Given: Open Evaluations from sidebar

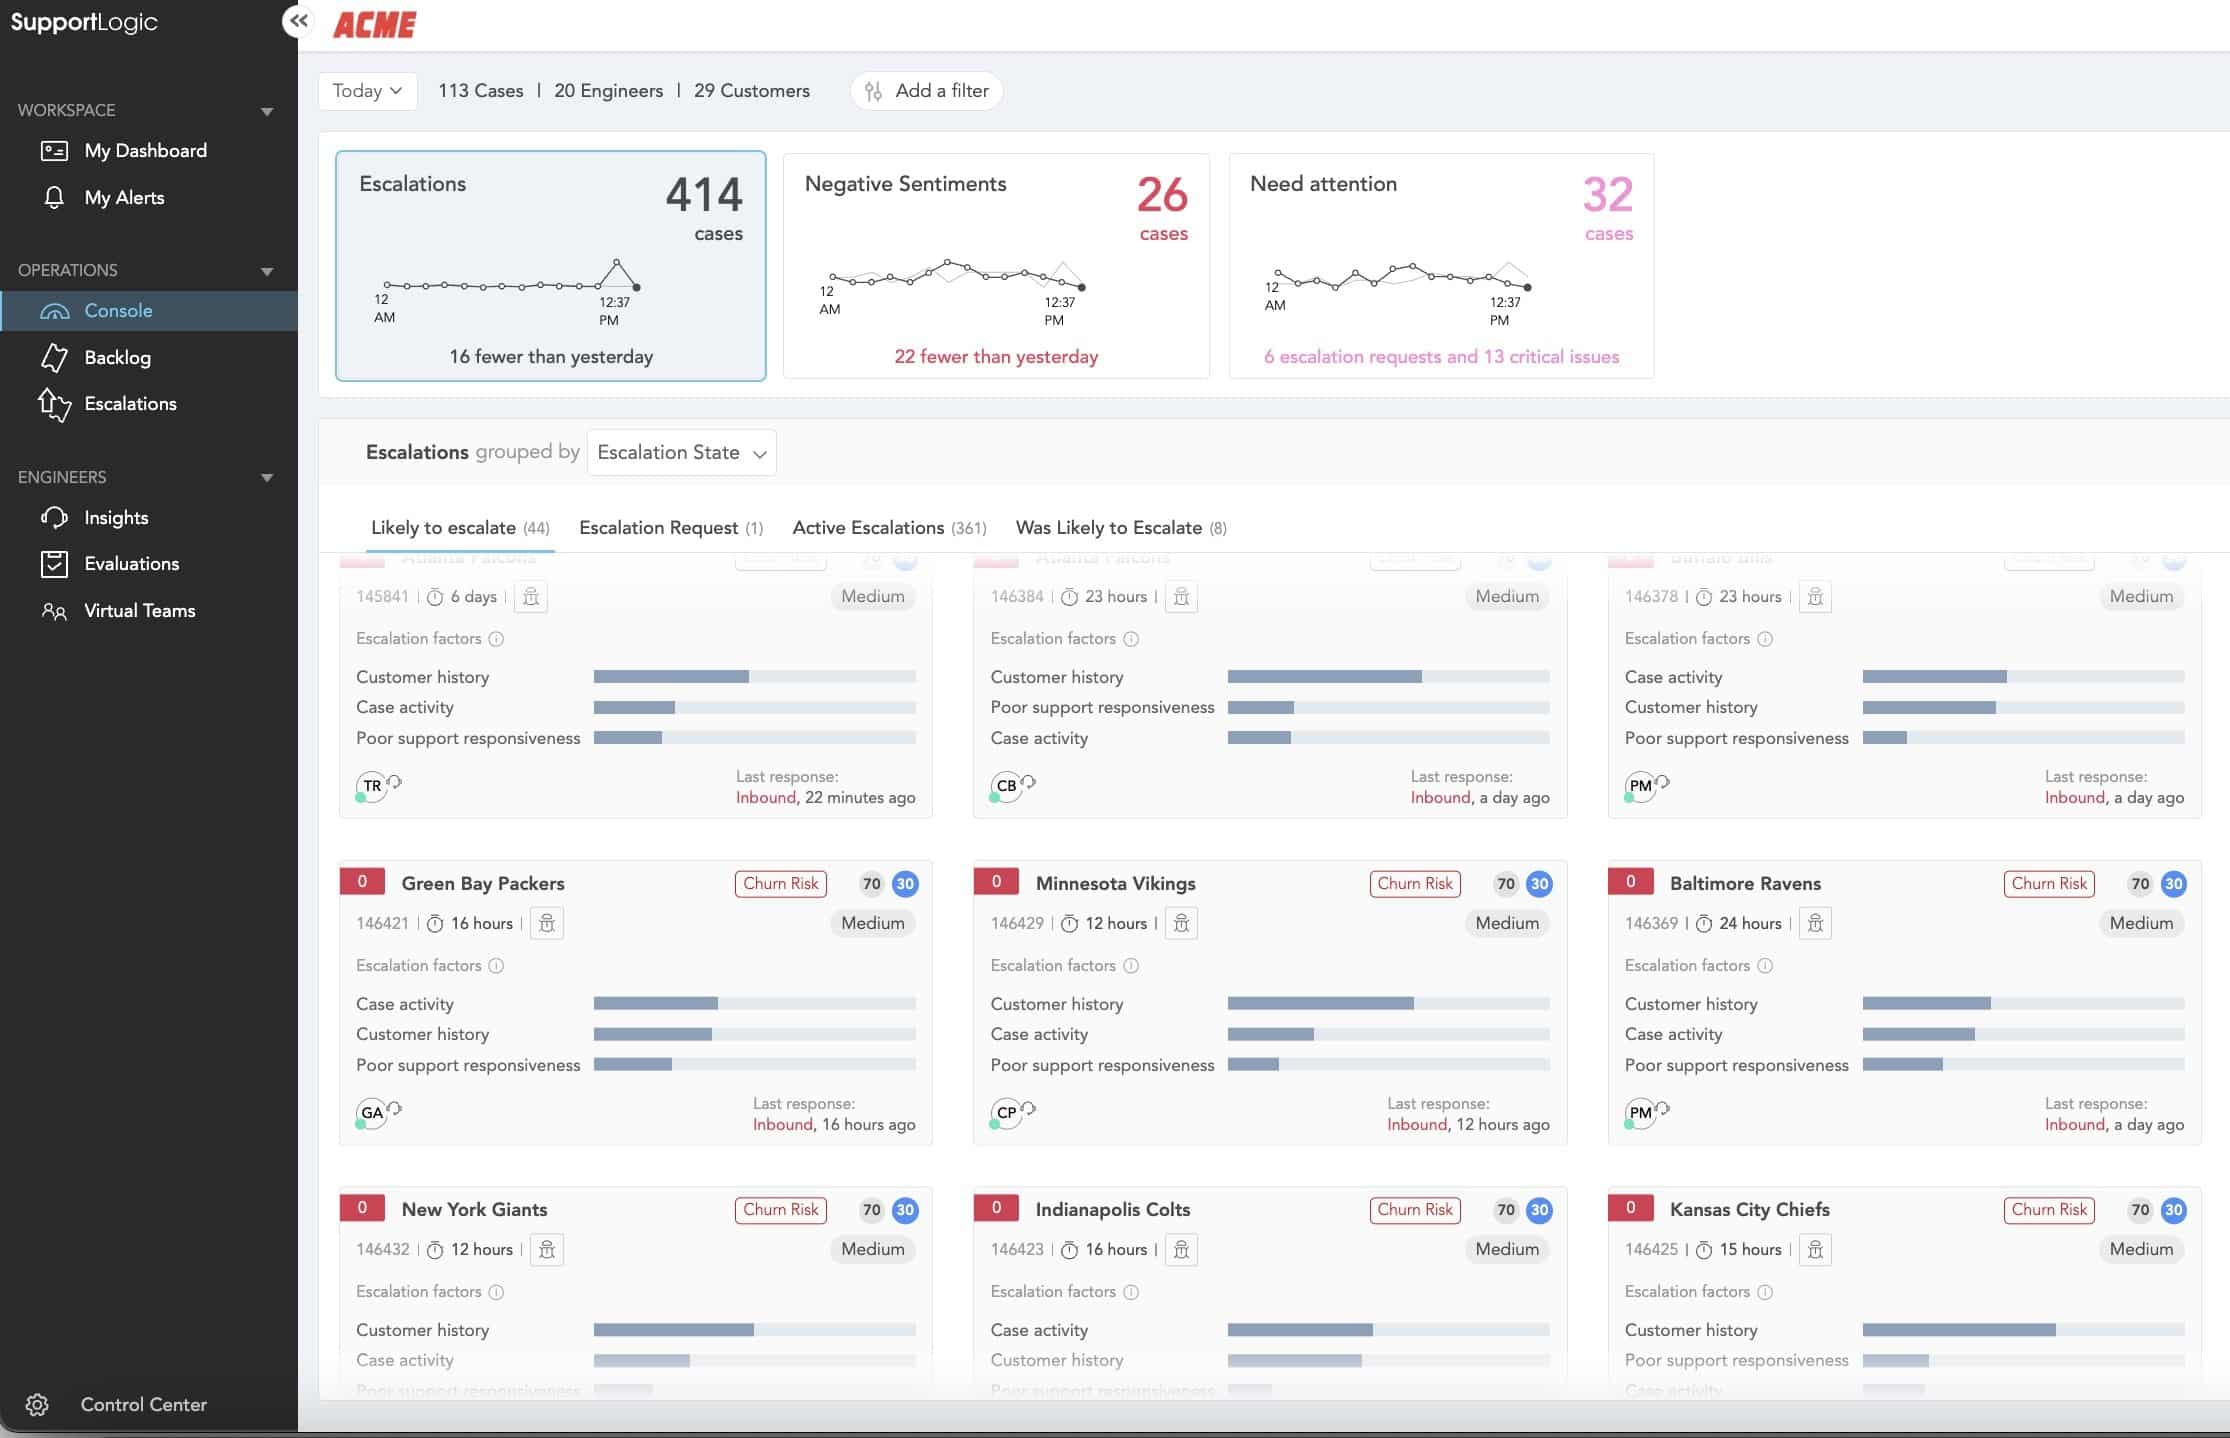Looking at the screenshot, I should 131,564.
